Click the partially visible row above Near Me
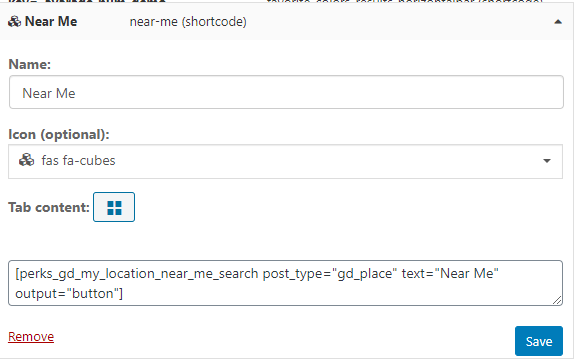Screen dimensions: 576x361 [x=287, y=1]
